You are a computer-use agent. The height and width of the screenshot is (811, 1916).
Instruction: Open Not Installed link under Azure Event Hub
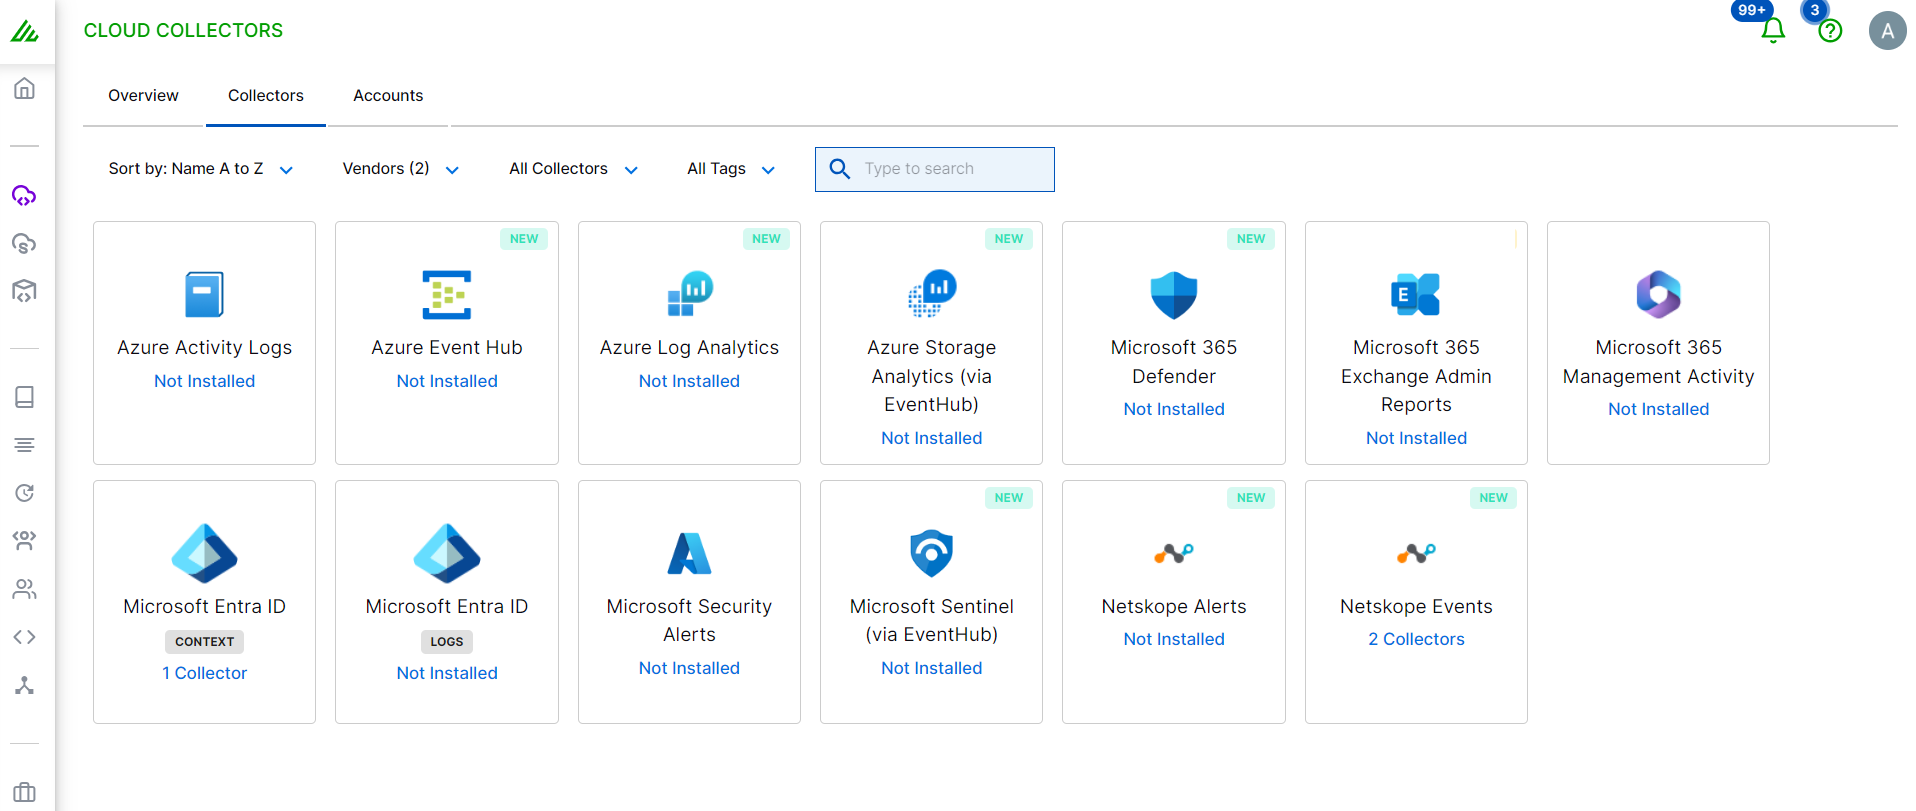(x=447, y=381)
